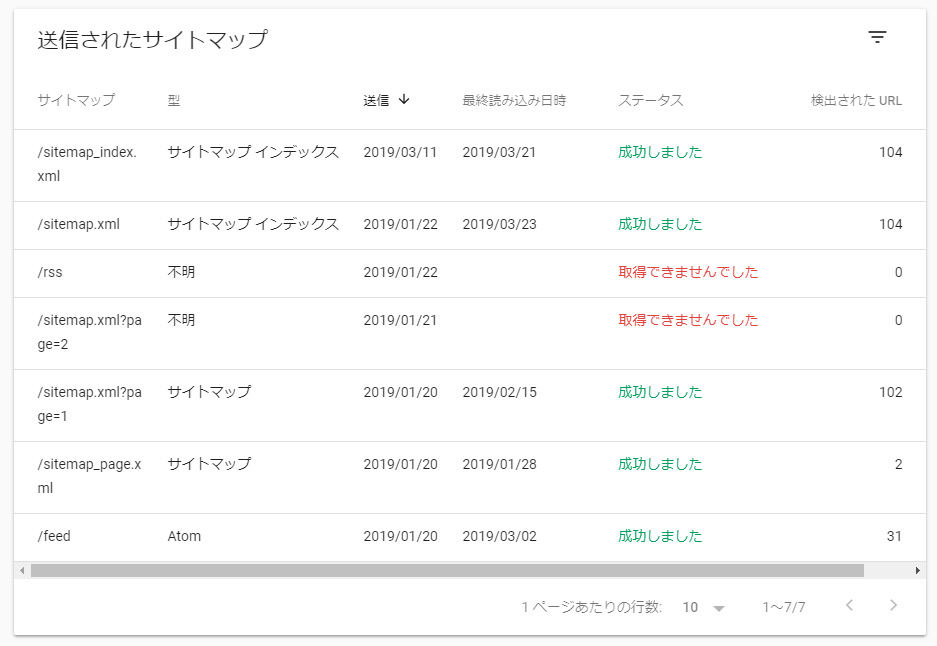The width and height of the screenshot is (937, 646).
Task: Click discovered URL count 102
Action: (x=890, y=392)
